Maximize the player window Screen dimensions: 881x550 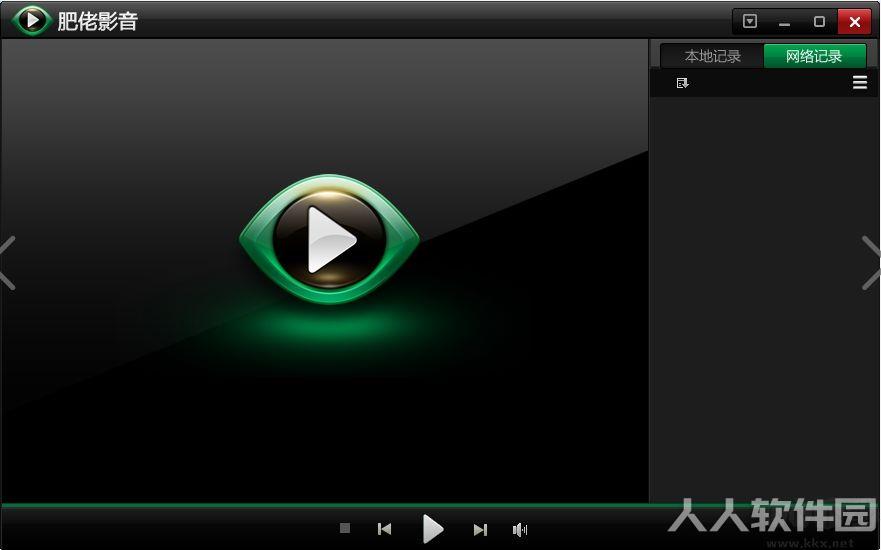coord(819,22)
